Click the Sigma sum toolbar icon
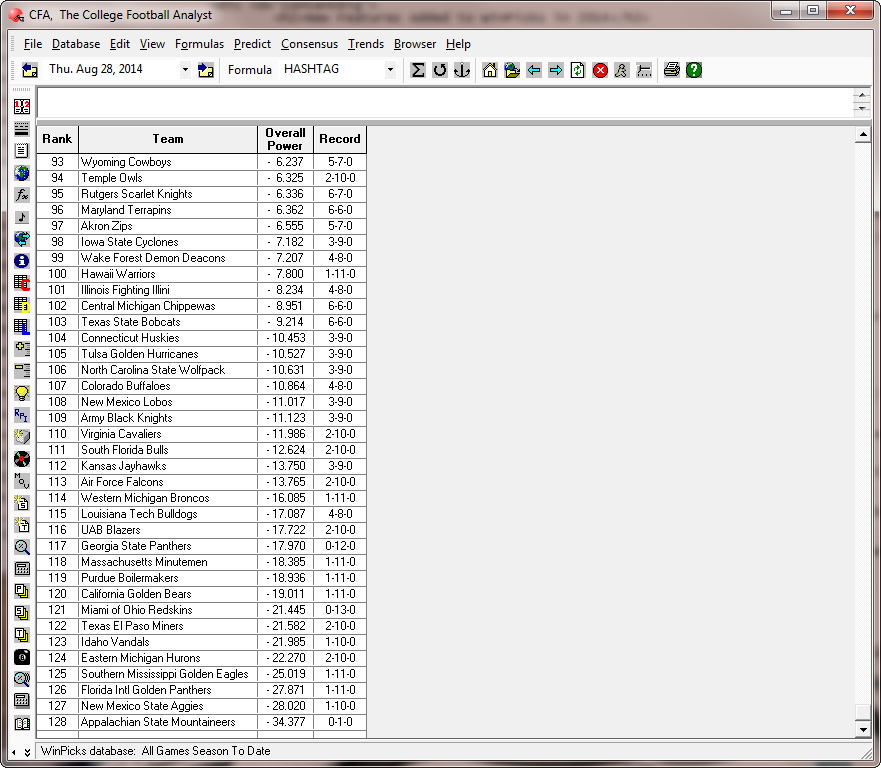Viewport: 881px width, 768px height. (417, 70)
